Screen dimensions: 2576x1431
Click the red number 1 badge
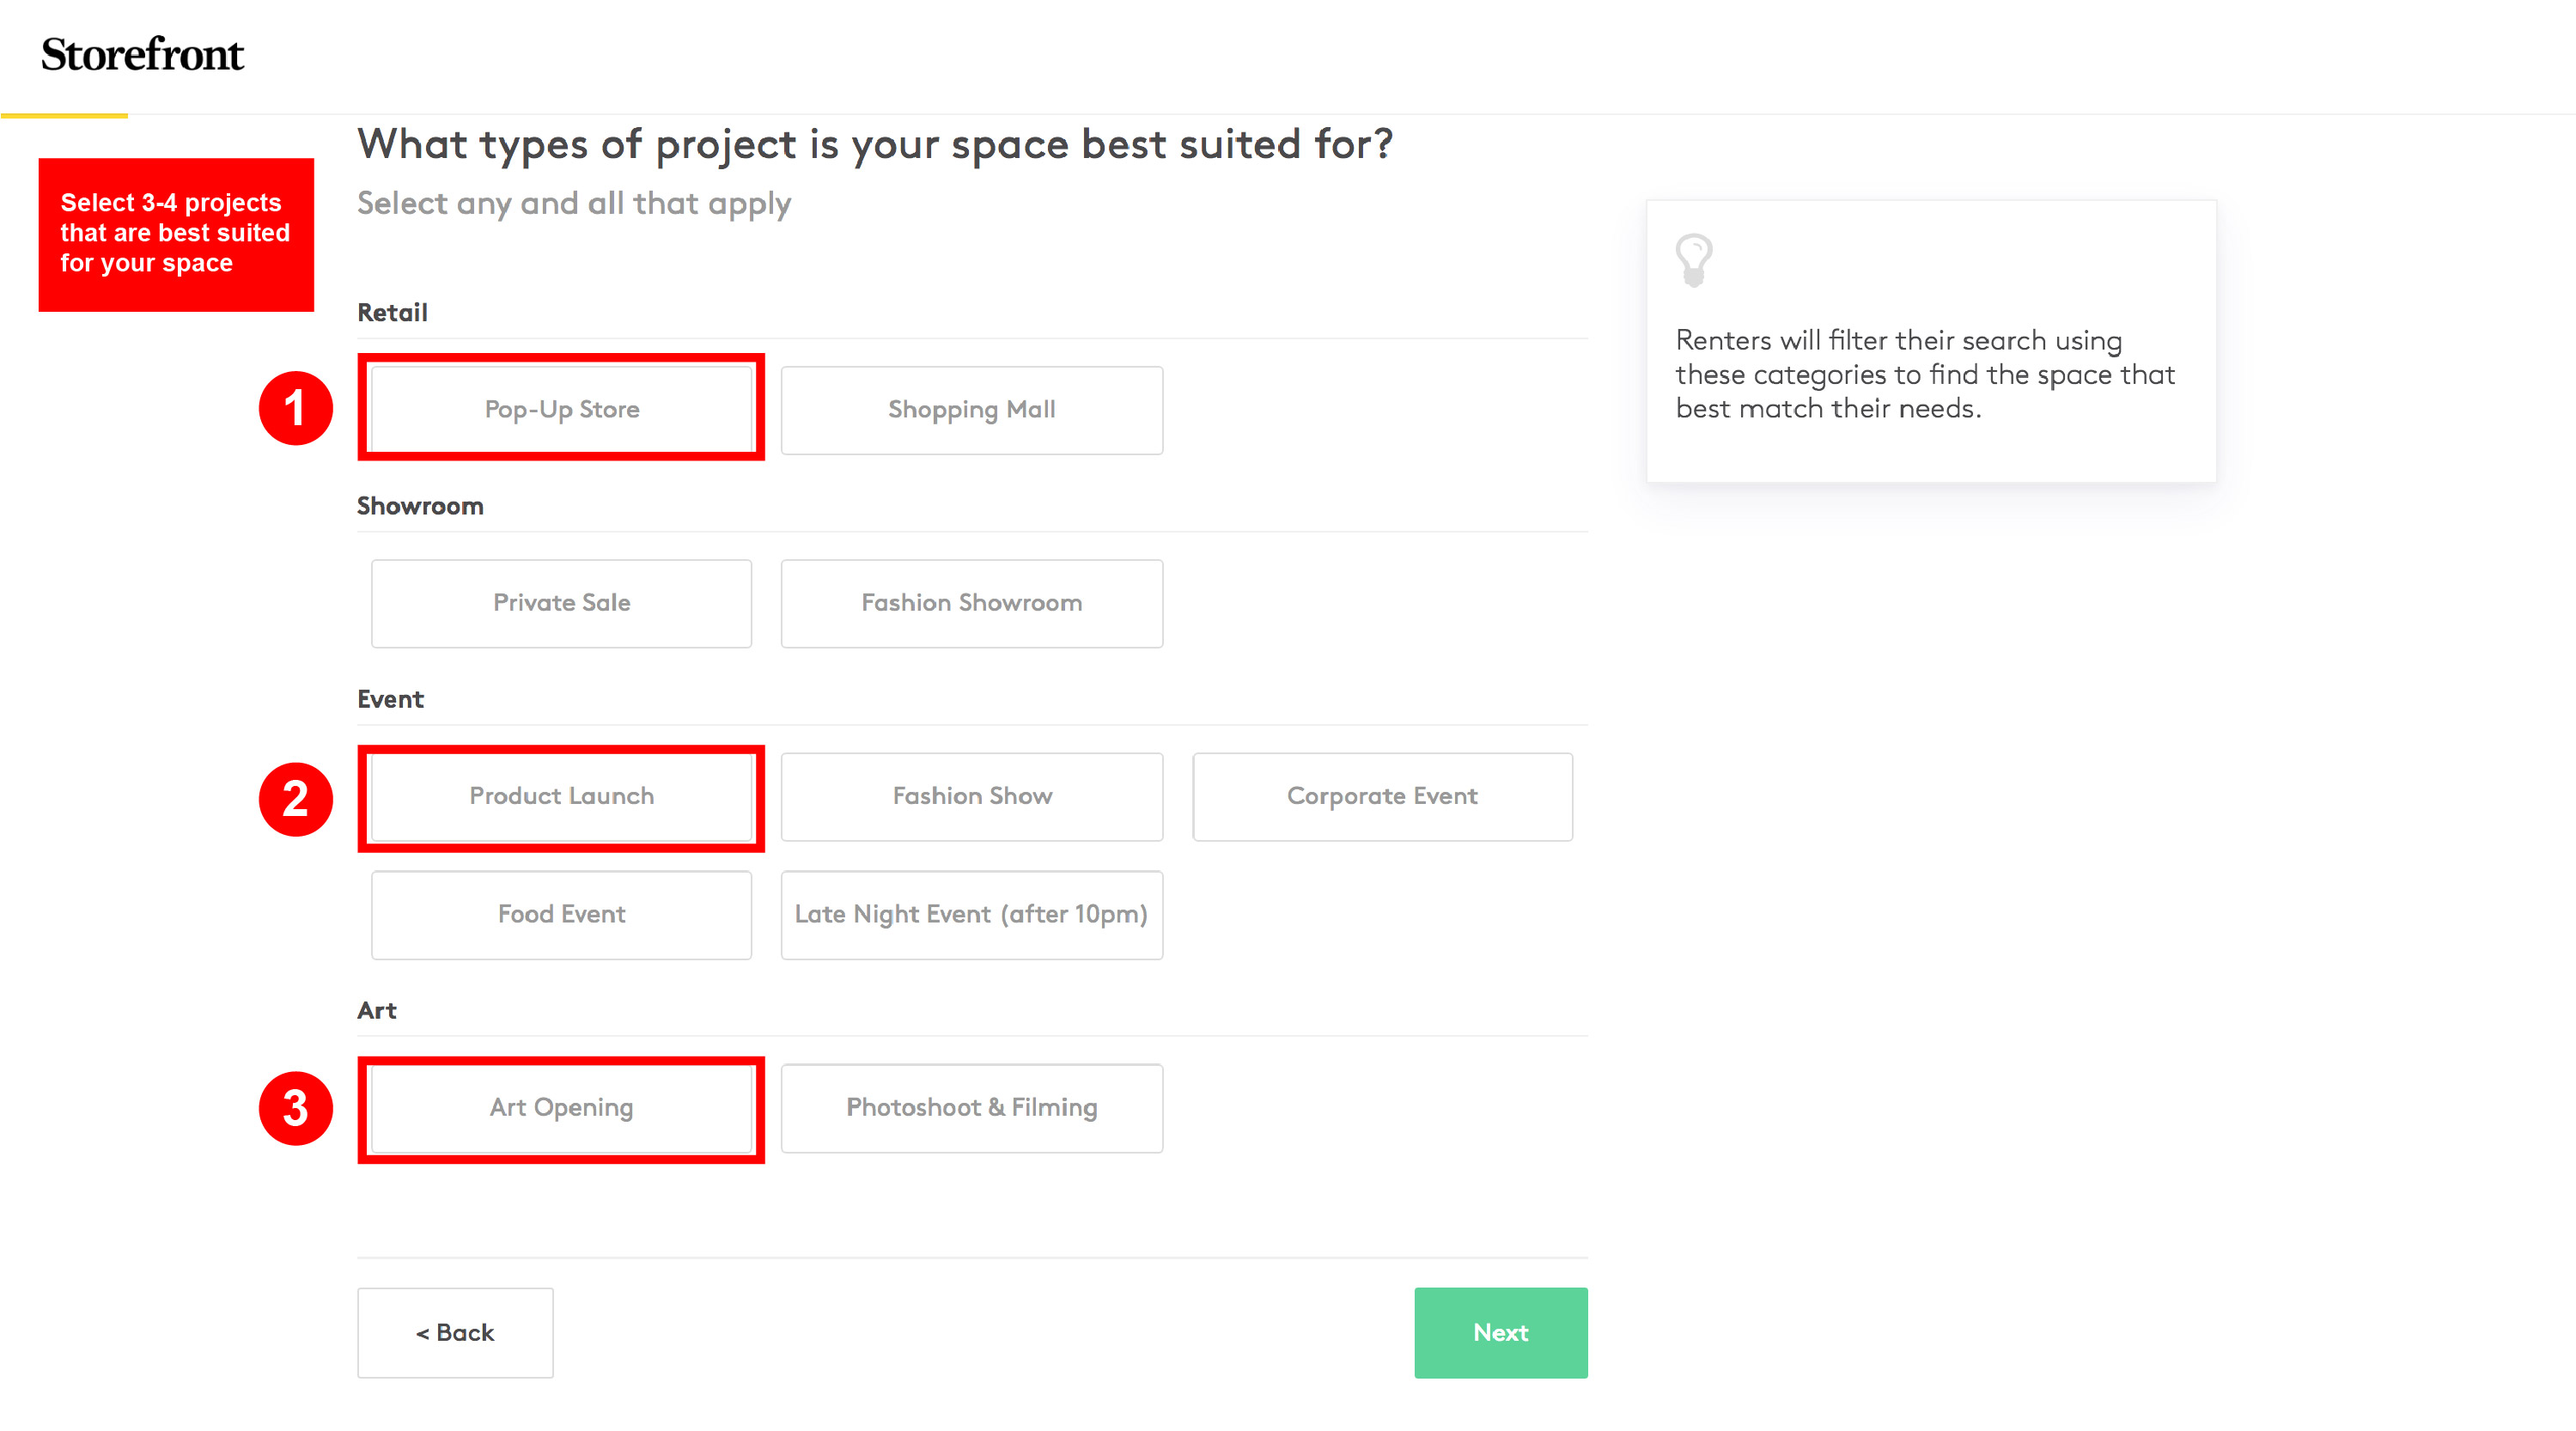295,408
